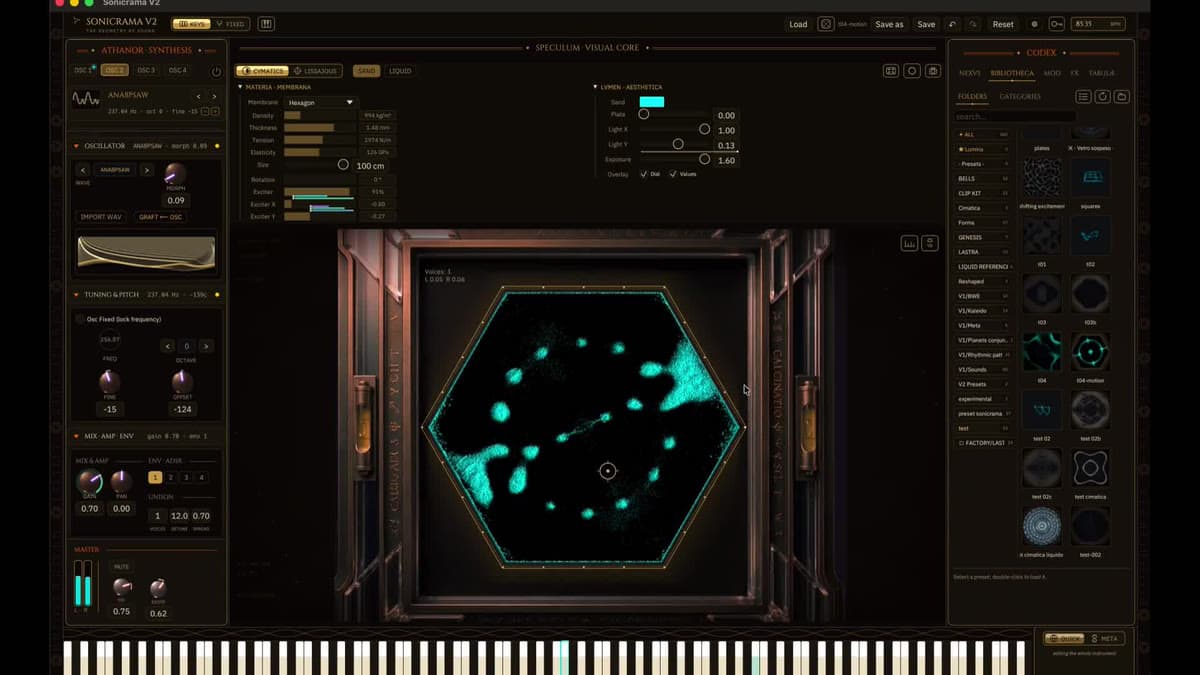Screen dimensions: 1200x675
Task: Click the Reset button
Action: (x=1002, y=24)
